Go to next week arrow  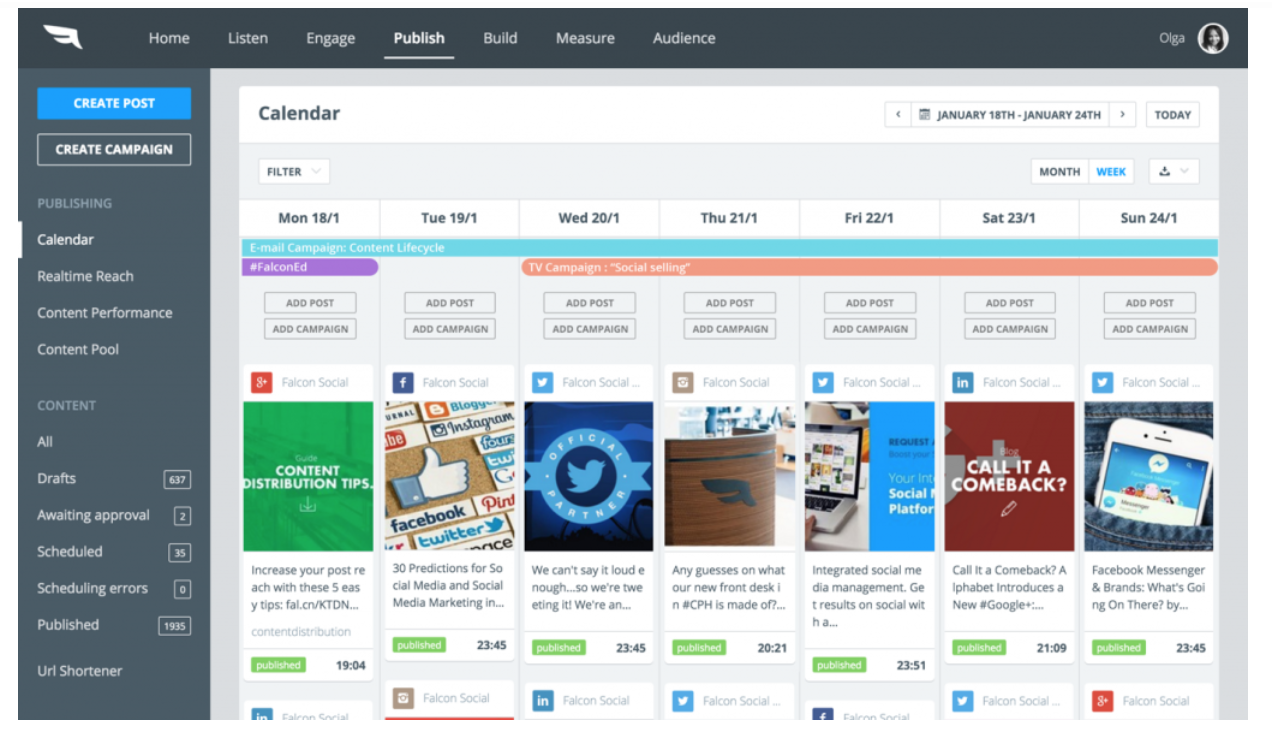1123,114
